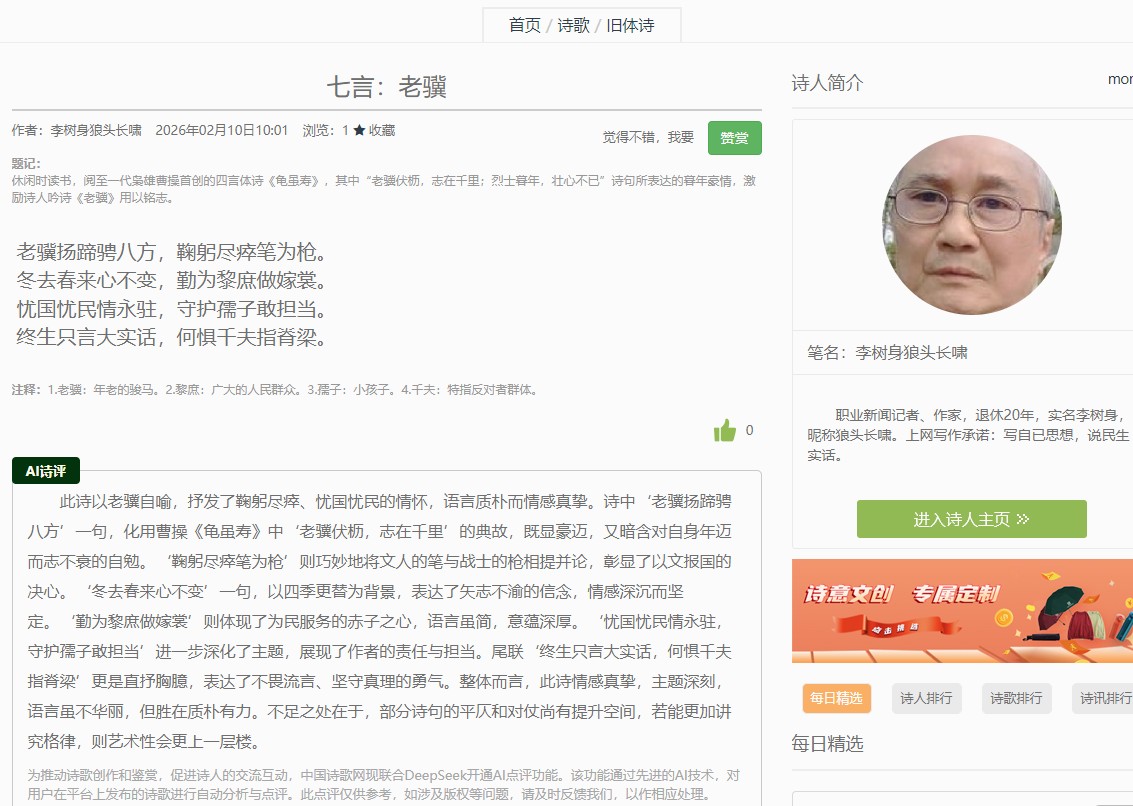Go to 首页 in the breadcrumb

[x=525, y=25]
